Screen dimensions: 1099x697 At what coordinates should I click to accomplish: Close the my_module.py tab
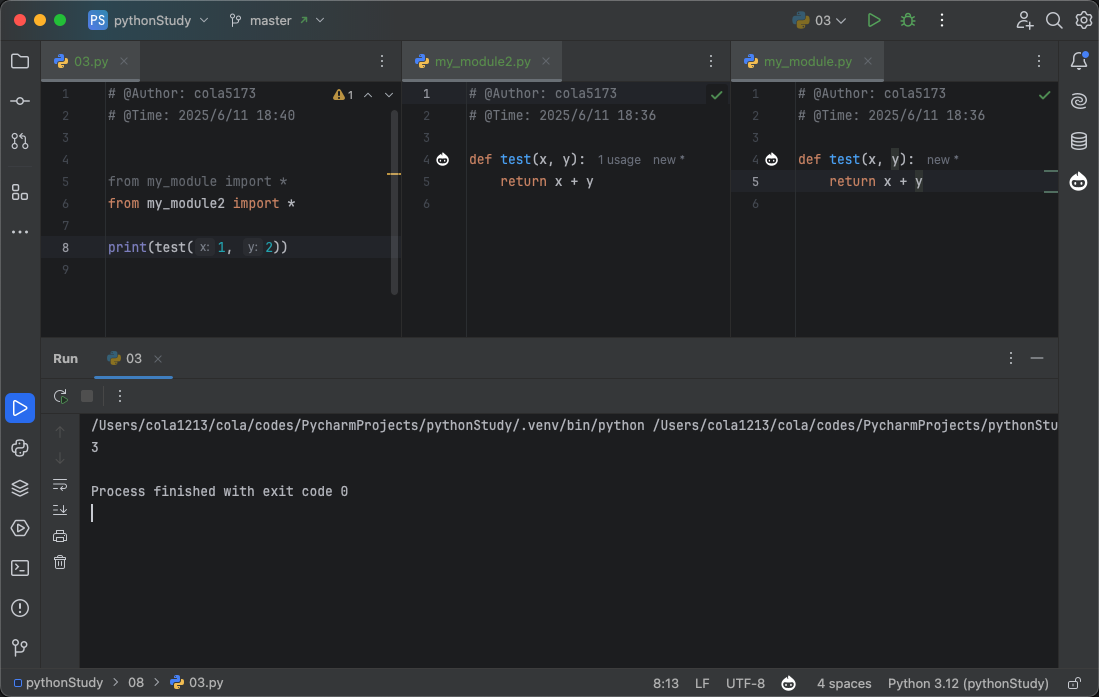pyautogui.click(x=868, y=62)
